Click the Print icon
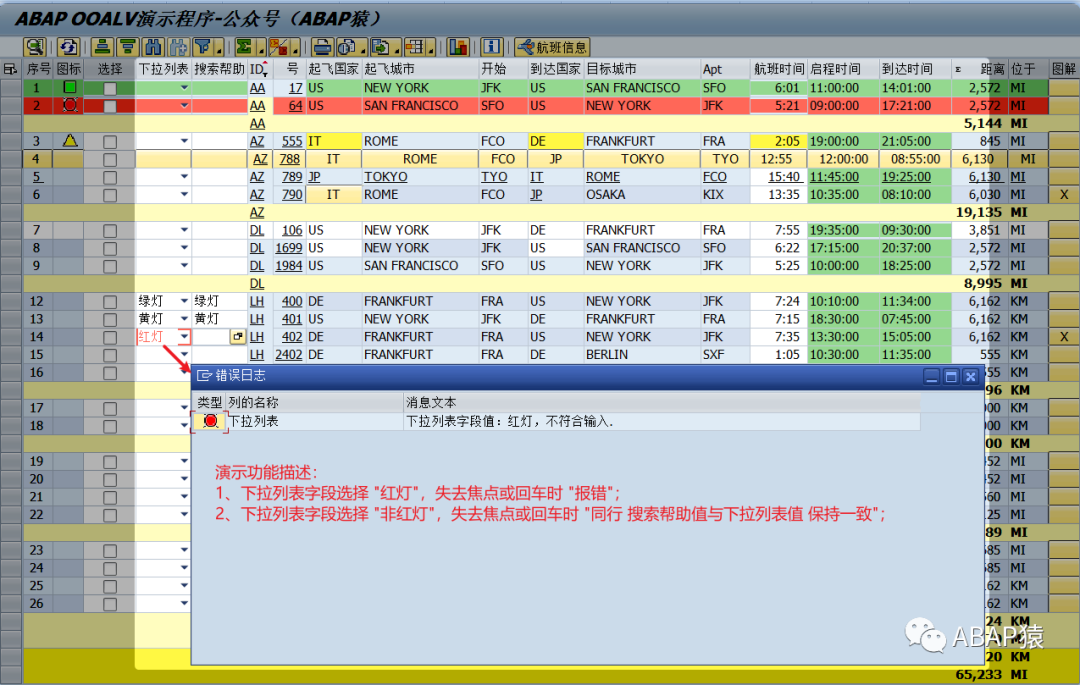Viewport: 1080px width, 685px height. click(322, 47)
